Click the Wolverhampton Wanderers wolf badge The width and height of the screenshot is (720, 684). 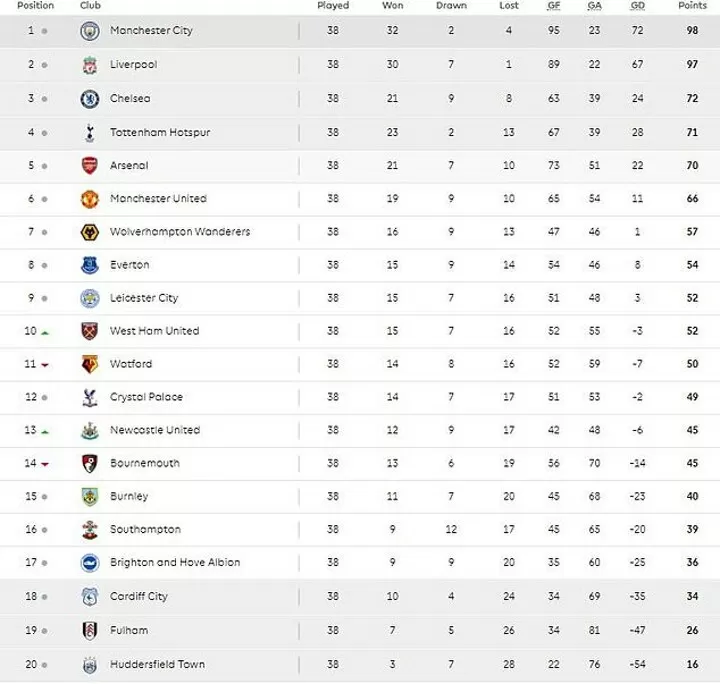[90, 232]
